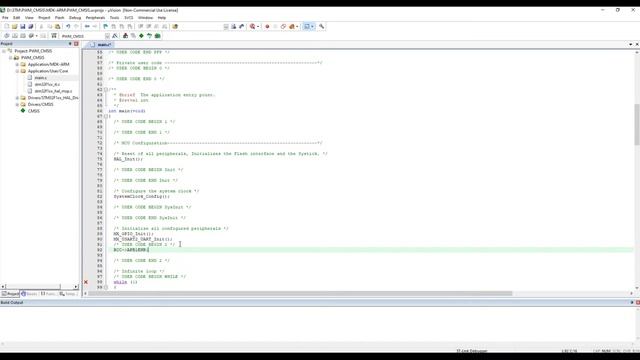Open the Flash menu
This screenshot has height=360, width=640.
coord(60,18)
